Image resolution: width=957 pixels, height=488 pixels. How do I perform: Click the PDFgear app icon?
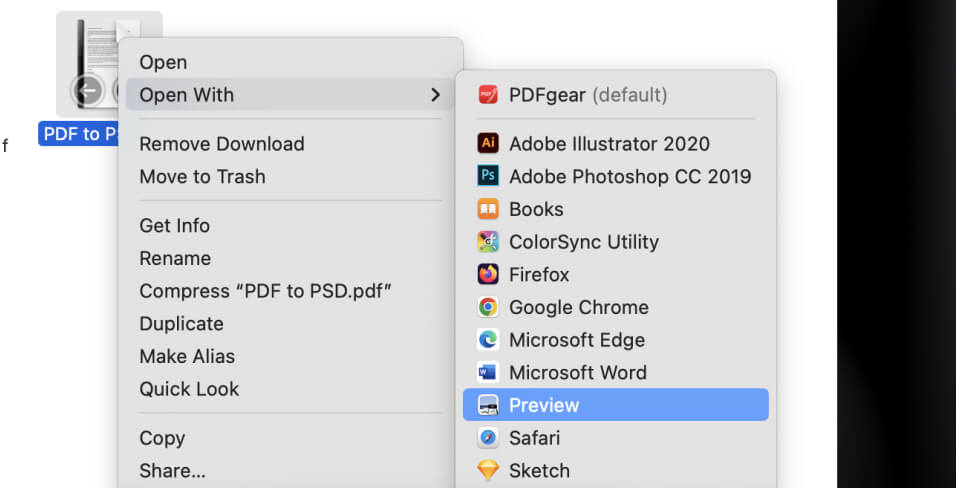point(488,95)
